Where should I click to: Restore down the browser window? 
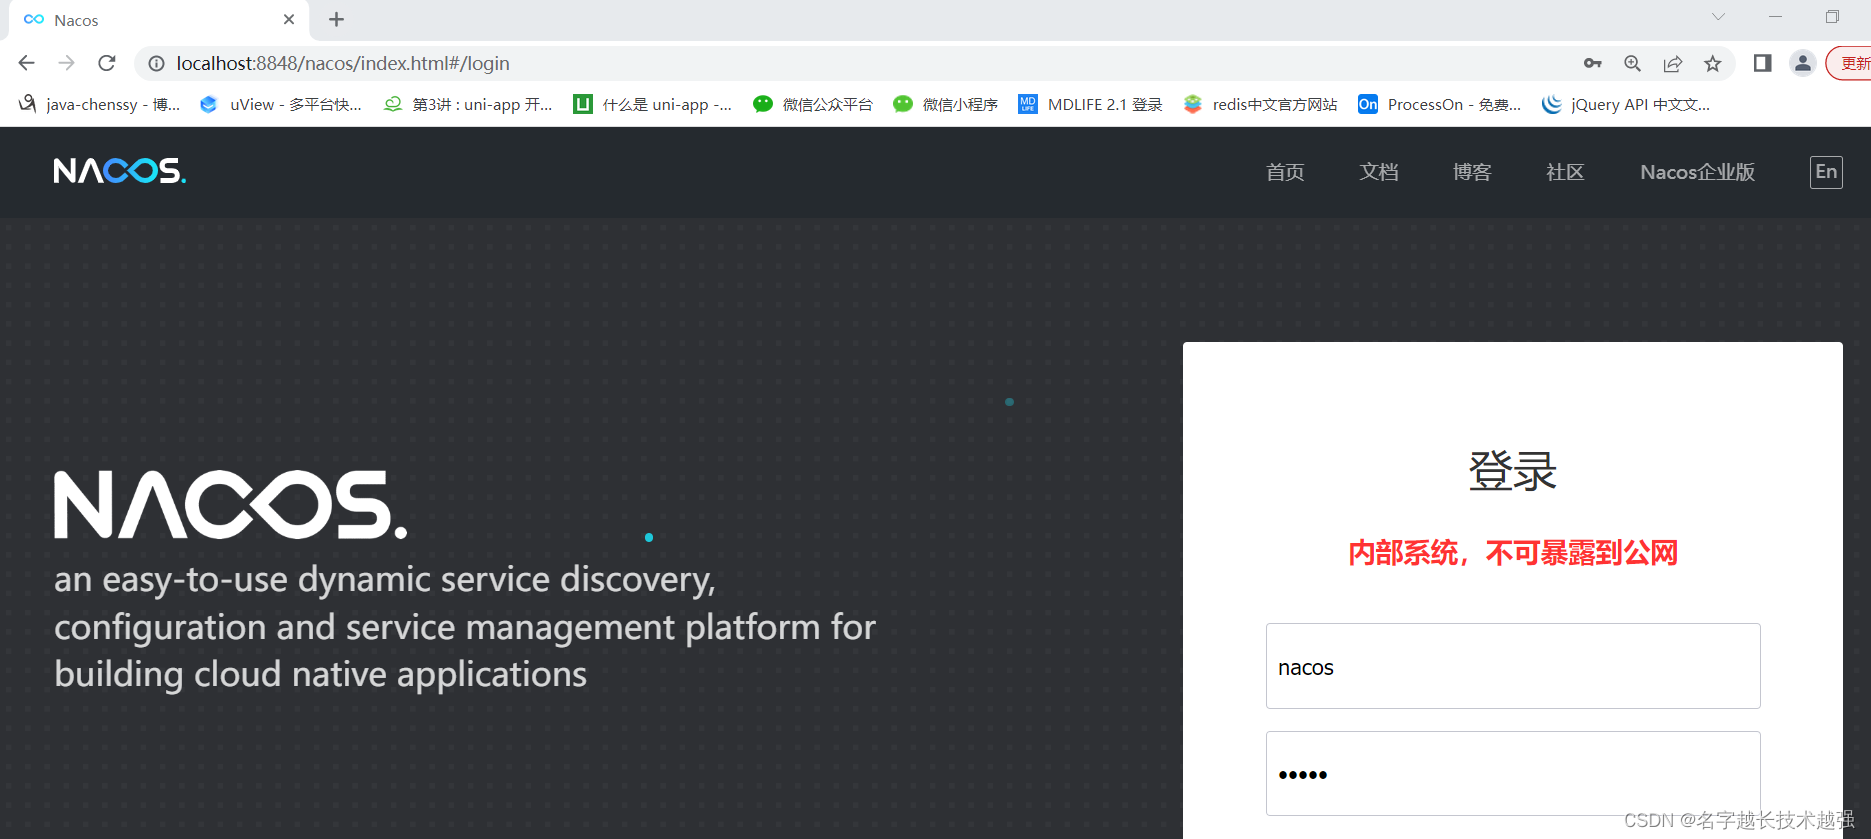1832,17
